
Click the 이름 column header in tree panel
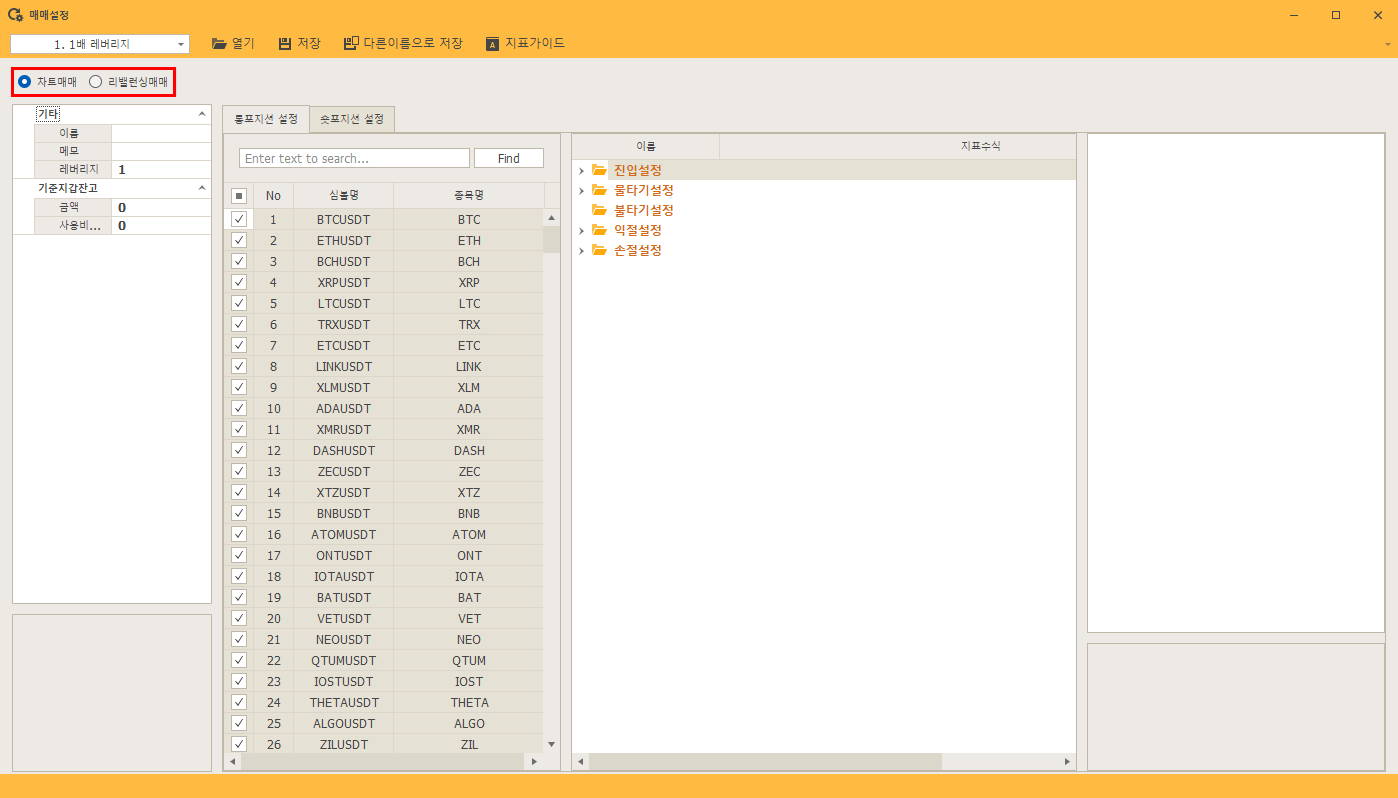pyautogui.click(x=646, y=146)
